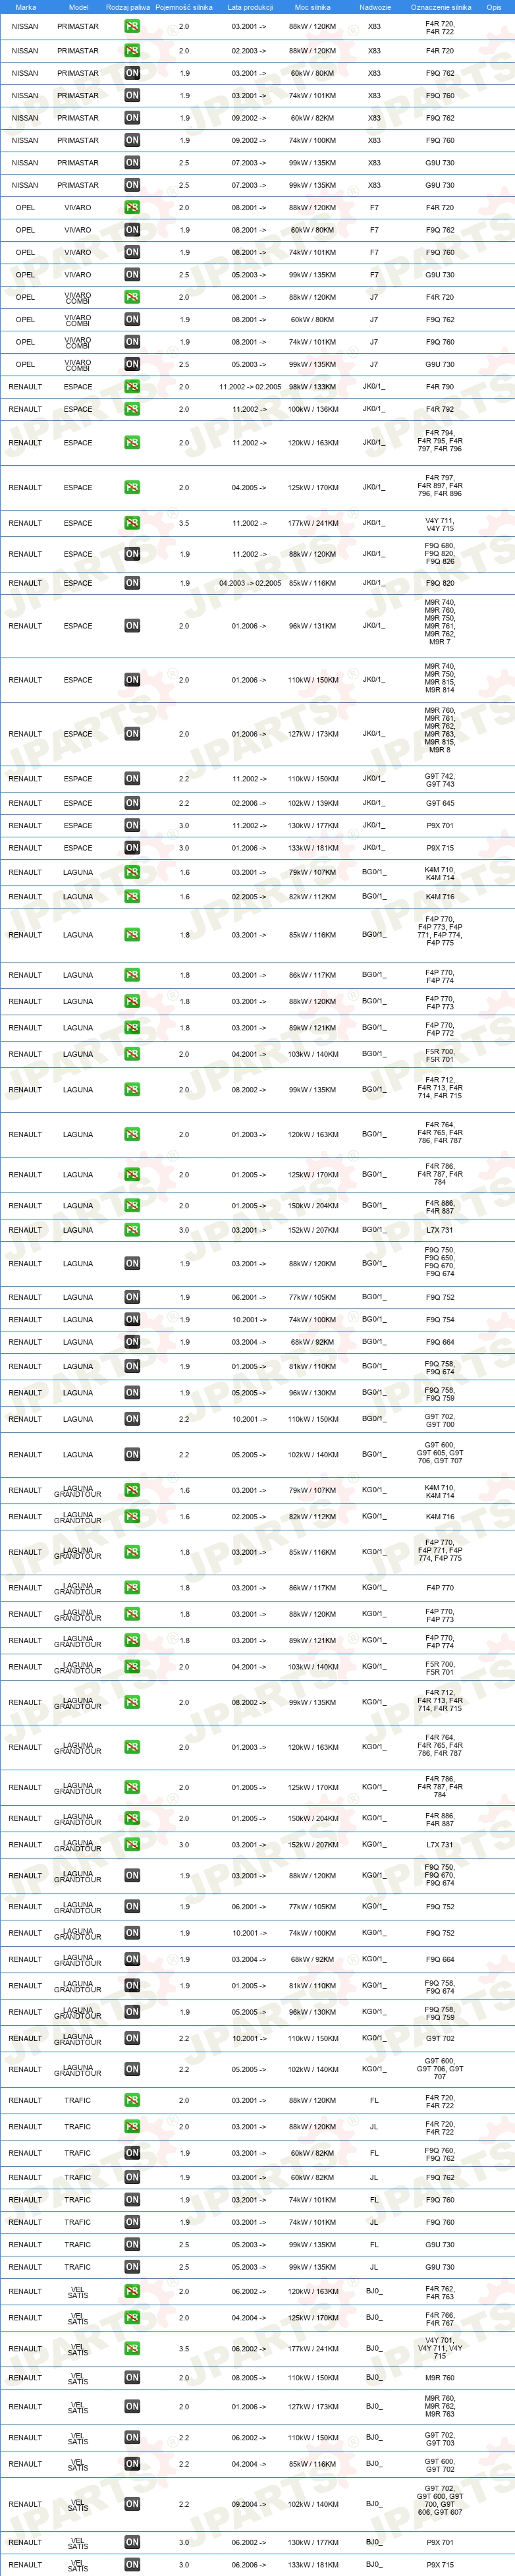Image resolution: width=515 pixels, height=2576 pixels.
Task: Click ON diesel icon for Nissan Primastar 1.9 60kW/80KM
Action: click(132, 73)
